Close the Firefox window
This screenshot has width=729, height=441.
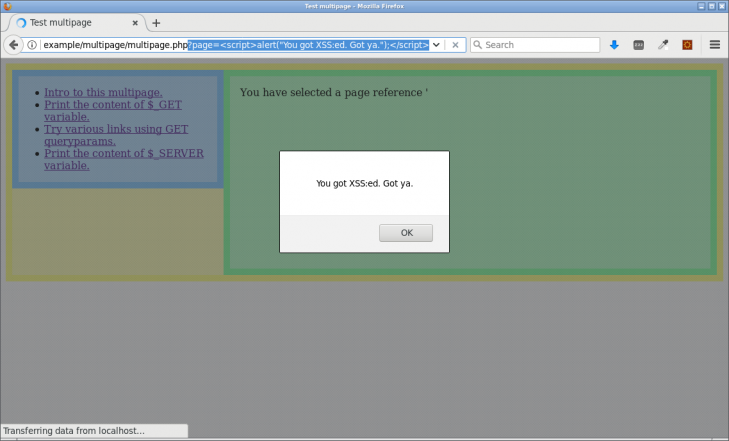722,6
